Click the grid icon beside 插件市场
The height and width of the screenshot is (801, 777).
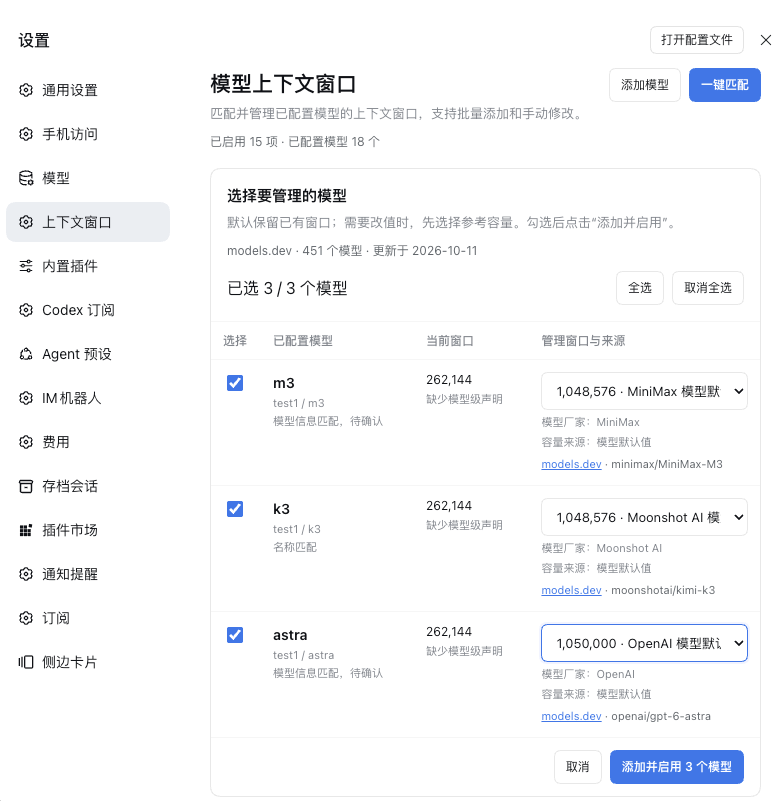26,530
